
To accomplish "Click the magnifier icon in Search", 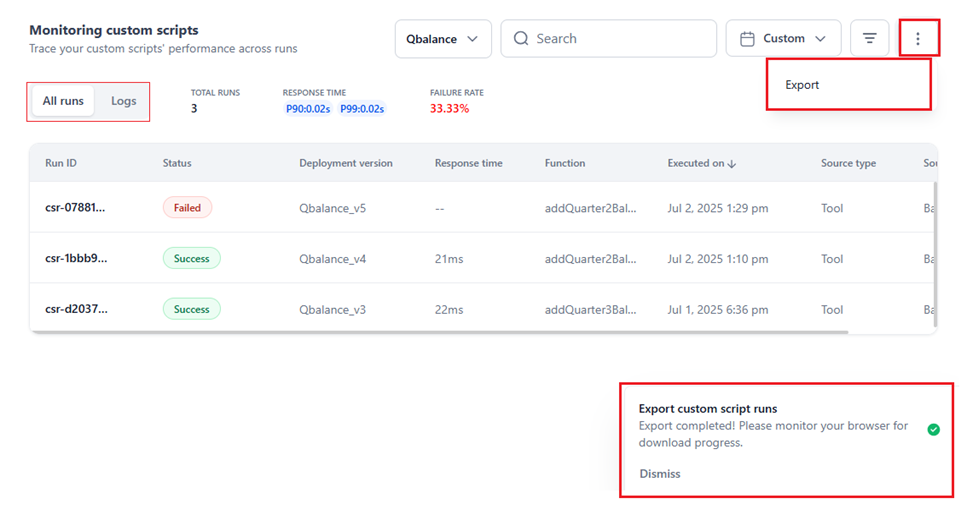I will 521,39.
